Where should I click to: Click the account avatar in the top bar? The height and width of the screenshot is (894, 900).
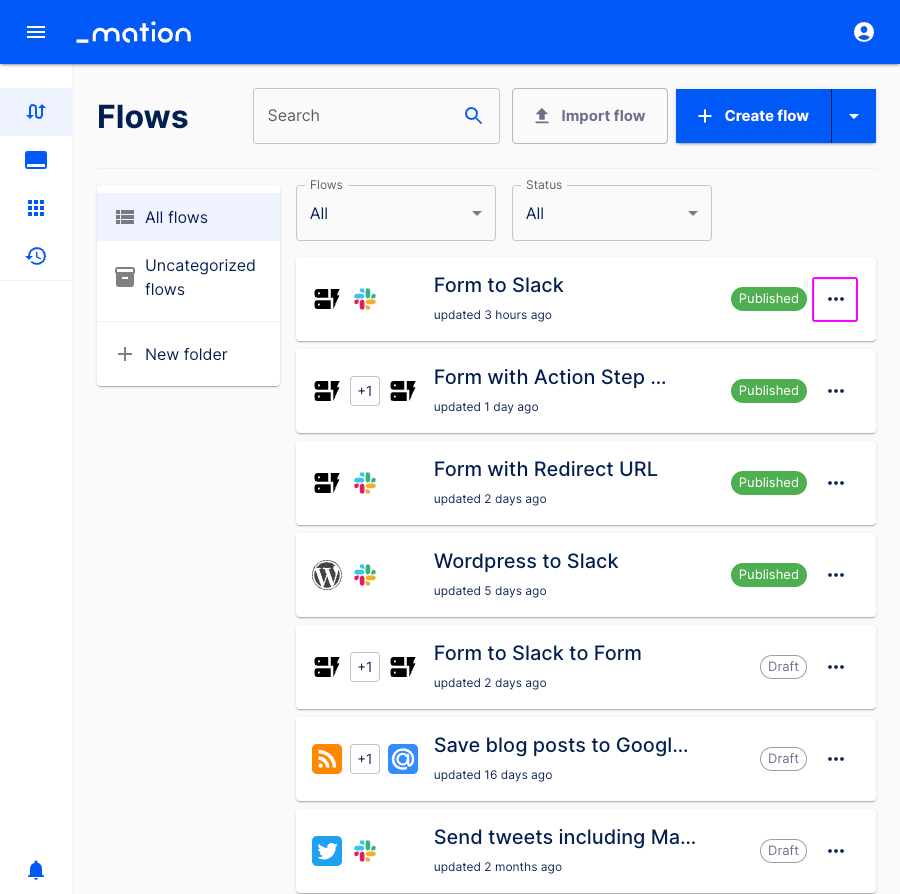[863, 31]
